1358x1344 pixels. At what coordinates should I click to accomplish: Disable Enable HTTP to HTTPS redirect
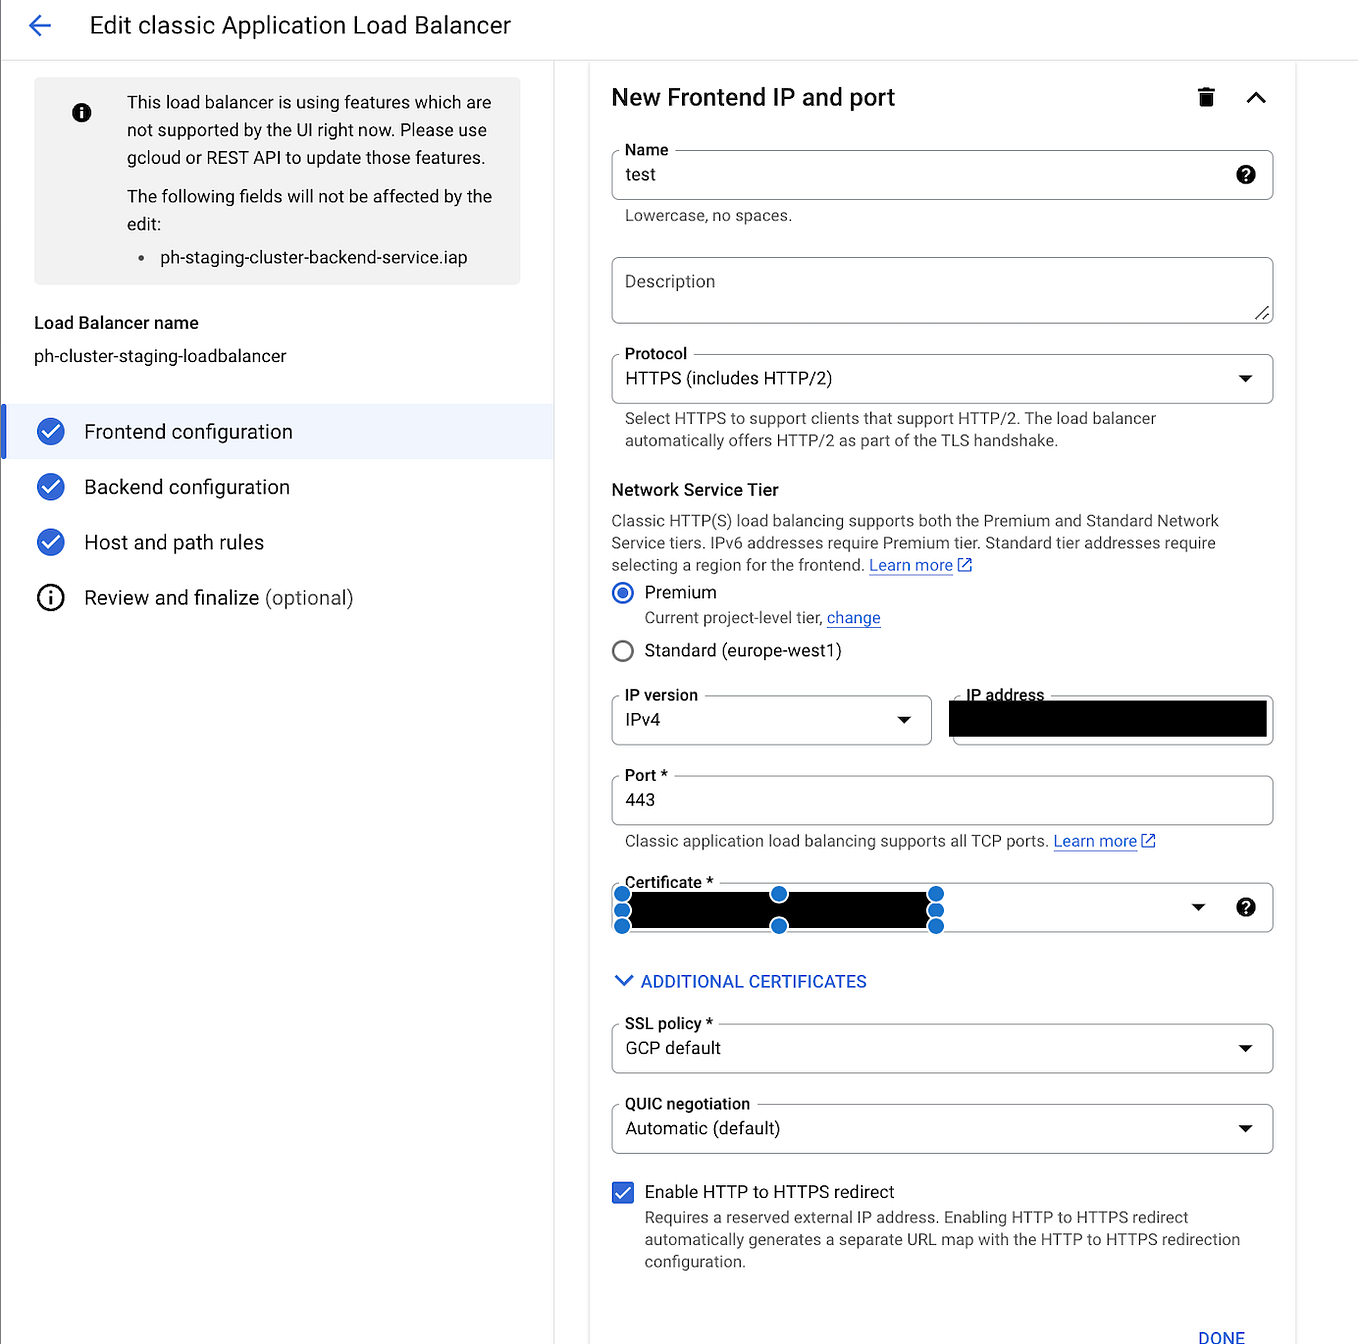(x=622, y=1192)
